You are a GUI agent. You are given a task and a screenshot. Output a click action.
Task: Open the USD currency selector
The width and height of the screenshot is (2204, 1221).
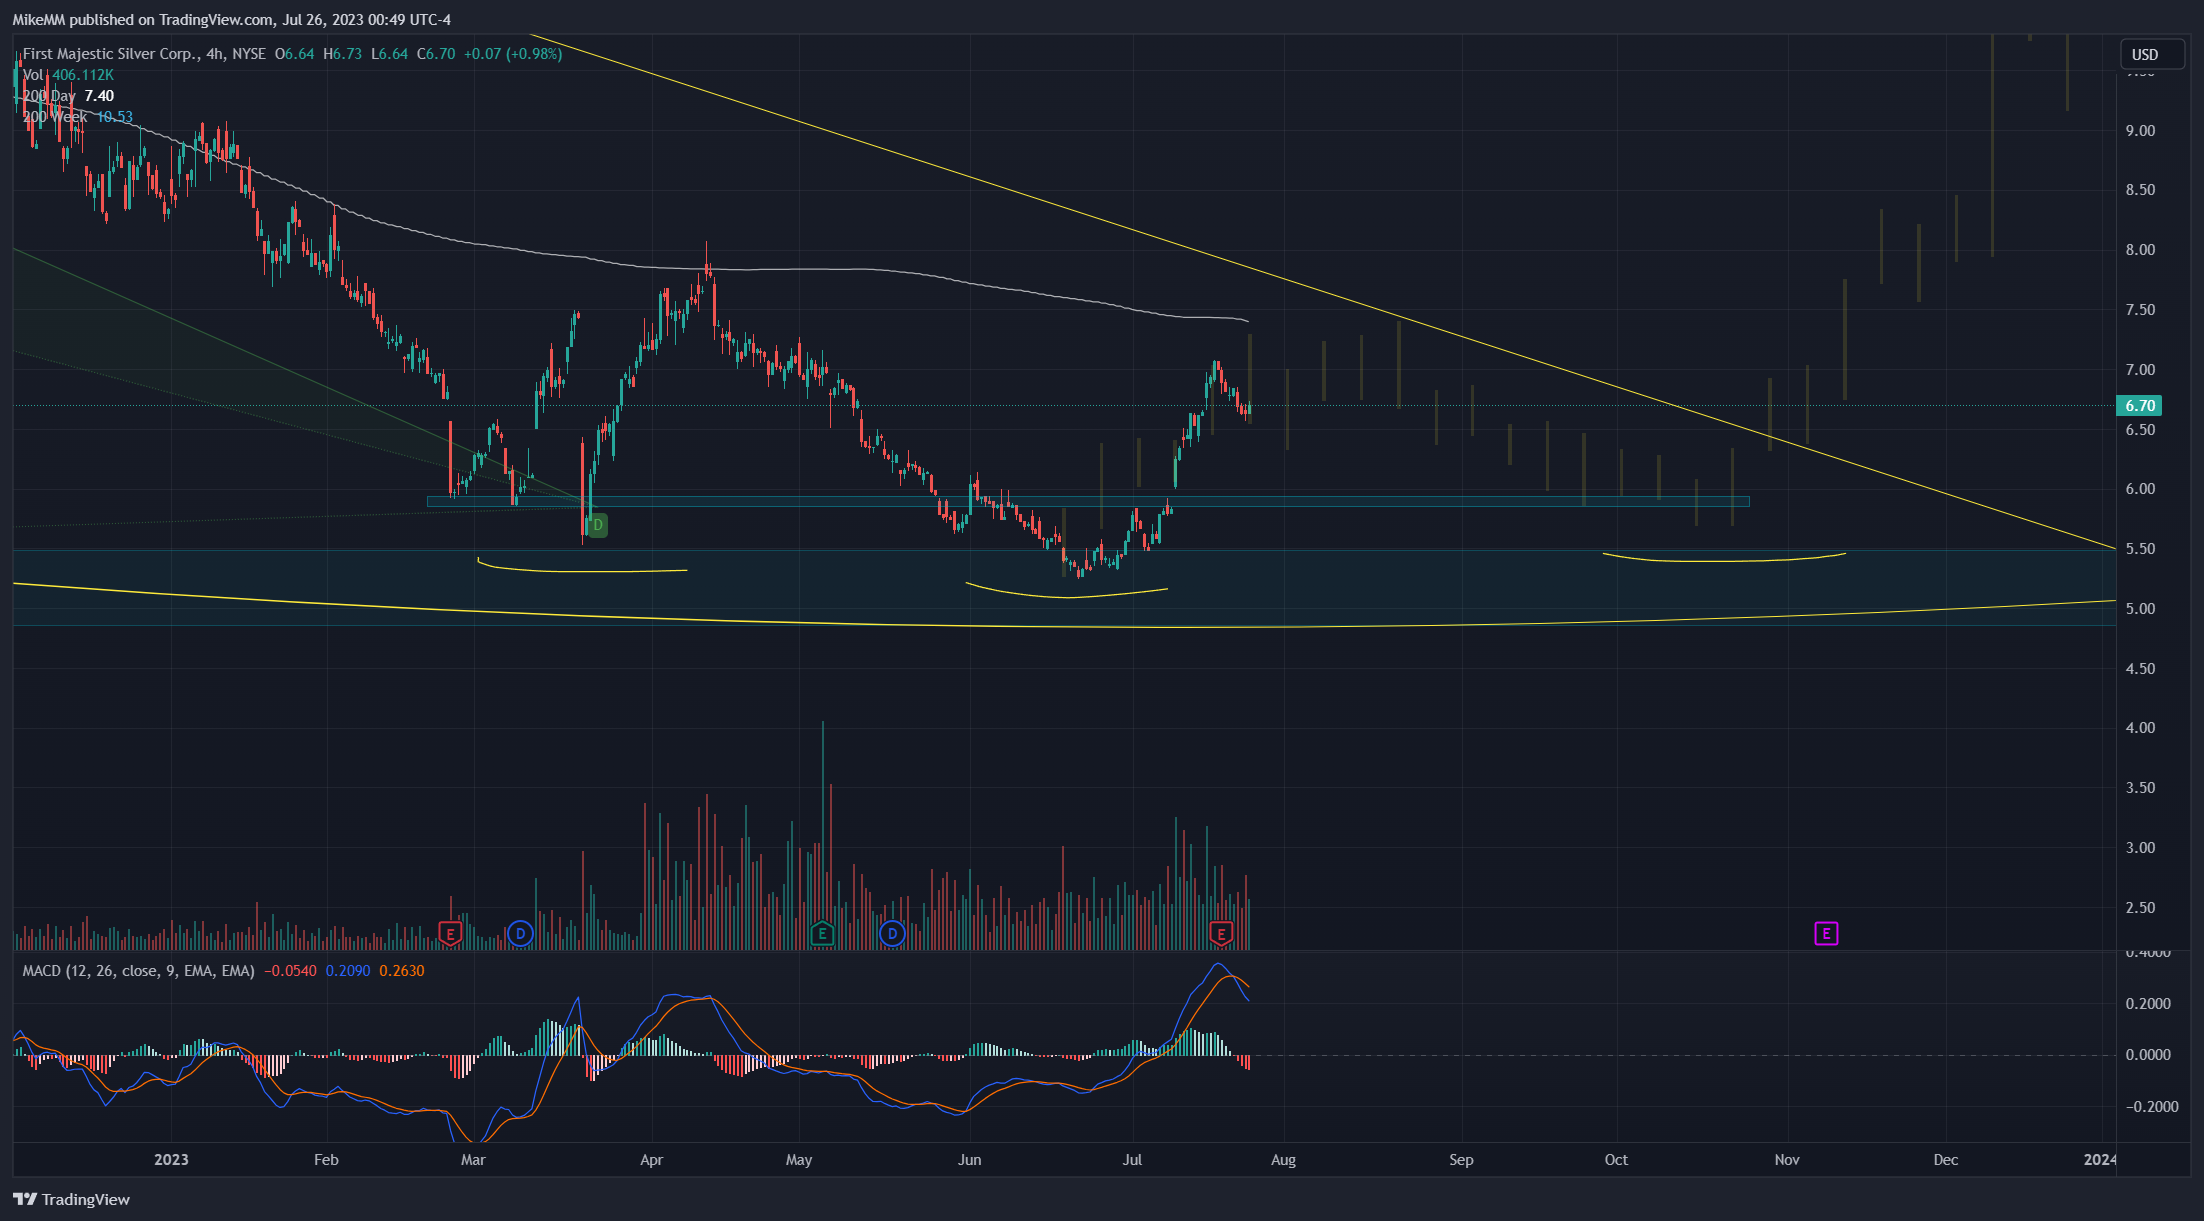point(2152,54)
